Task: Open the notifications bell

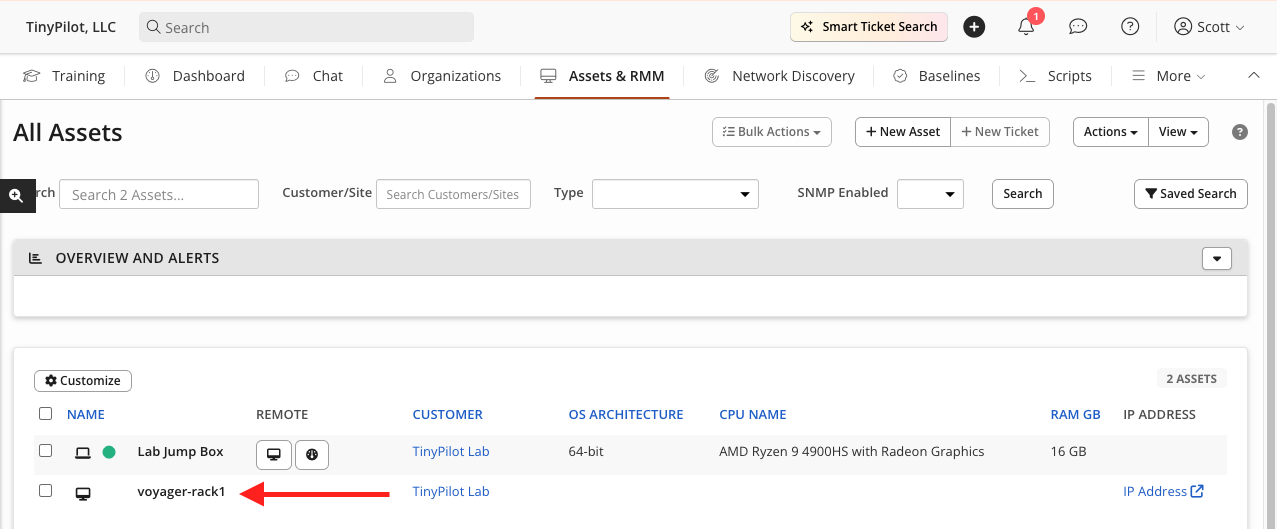Action: (x=1026, y=27)
